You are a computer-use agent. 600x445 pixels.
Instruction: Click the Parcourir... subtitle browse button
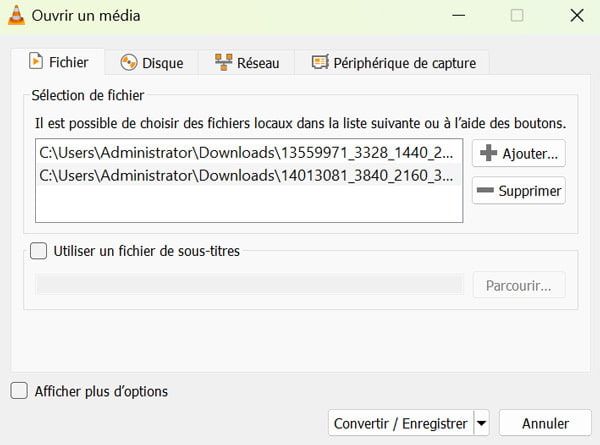coord(518,285)
